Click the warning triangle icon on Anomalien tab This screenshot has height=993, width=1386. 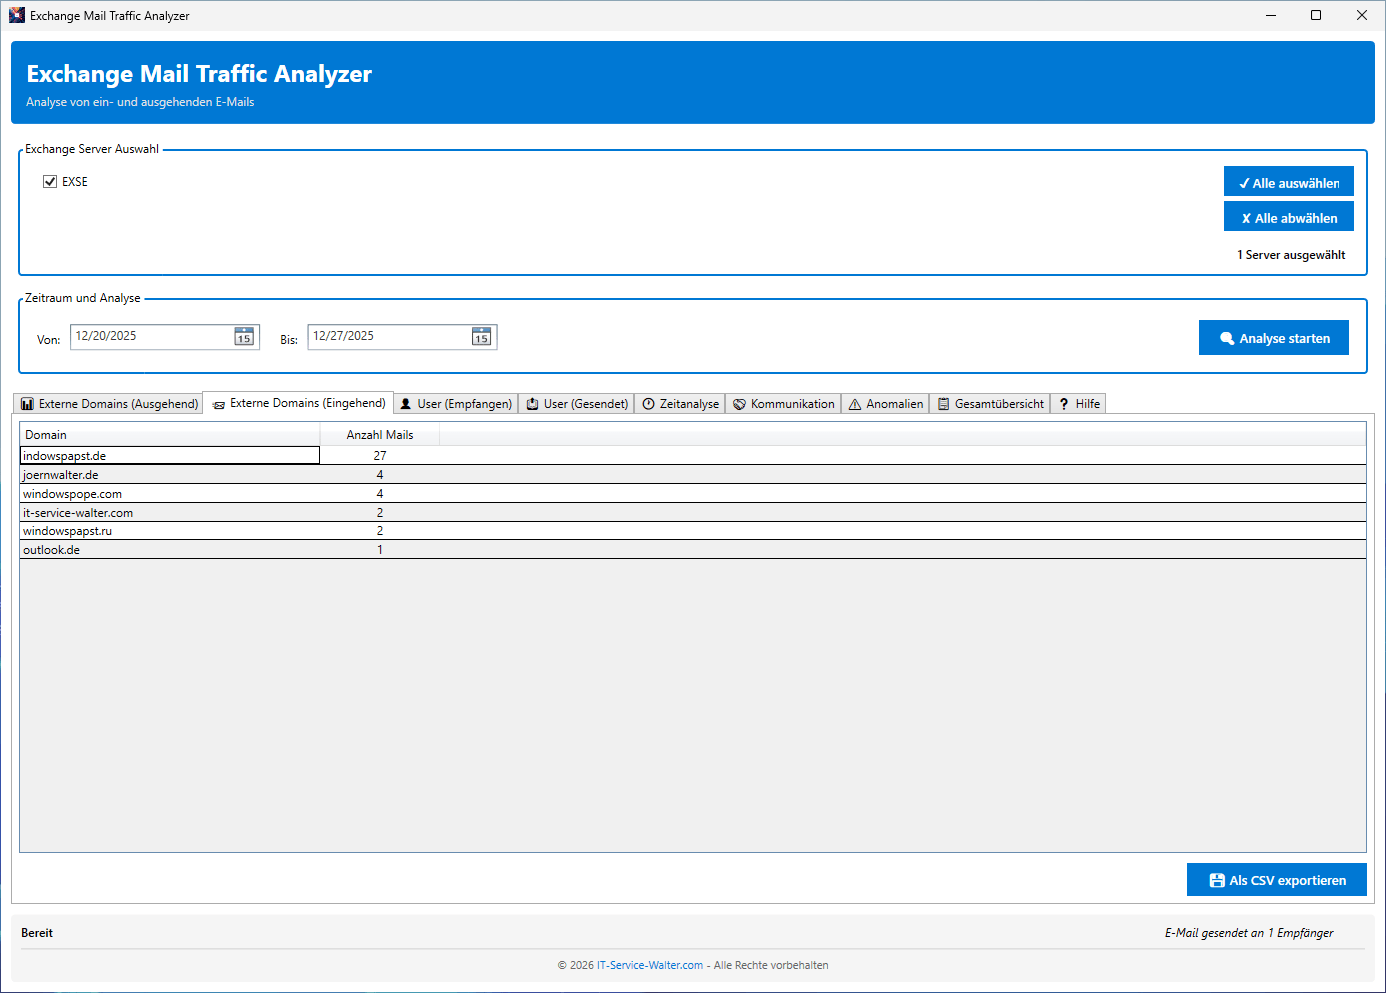pos(855,404)
